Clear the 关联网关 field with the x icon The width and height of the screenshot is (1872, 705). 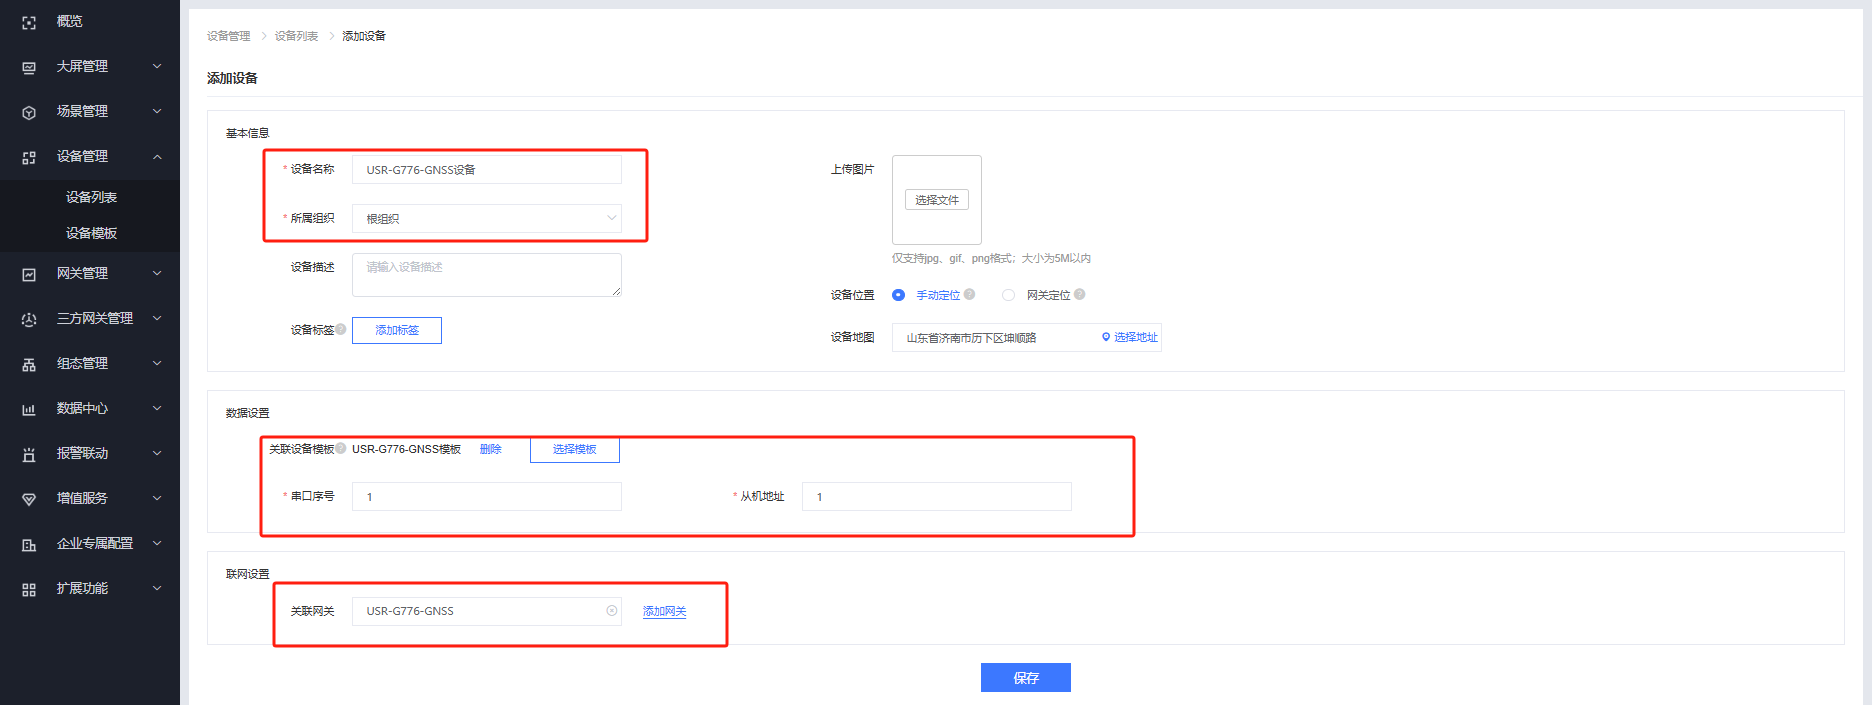click(612, 611)
